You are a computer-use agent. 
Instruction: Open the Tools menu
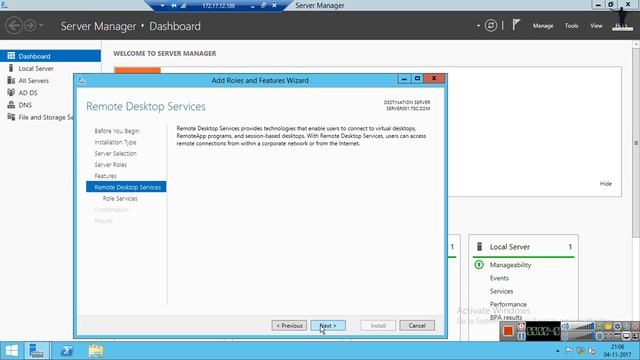tap(571, 26)
